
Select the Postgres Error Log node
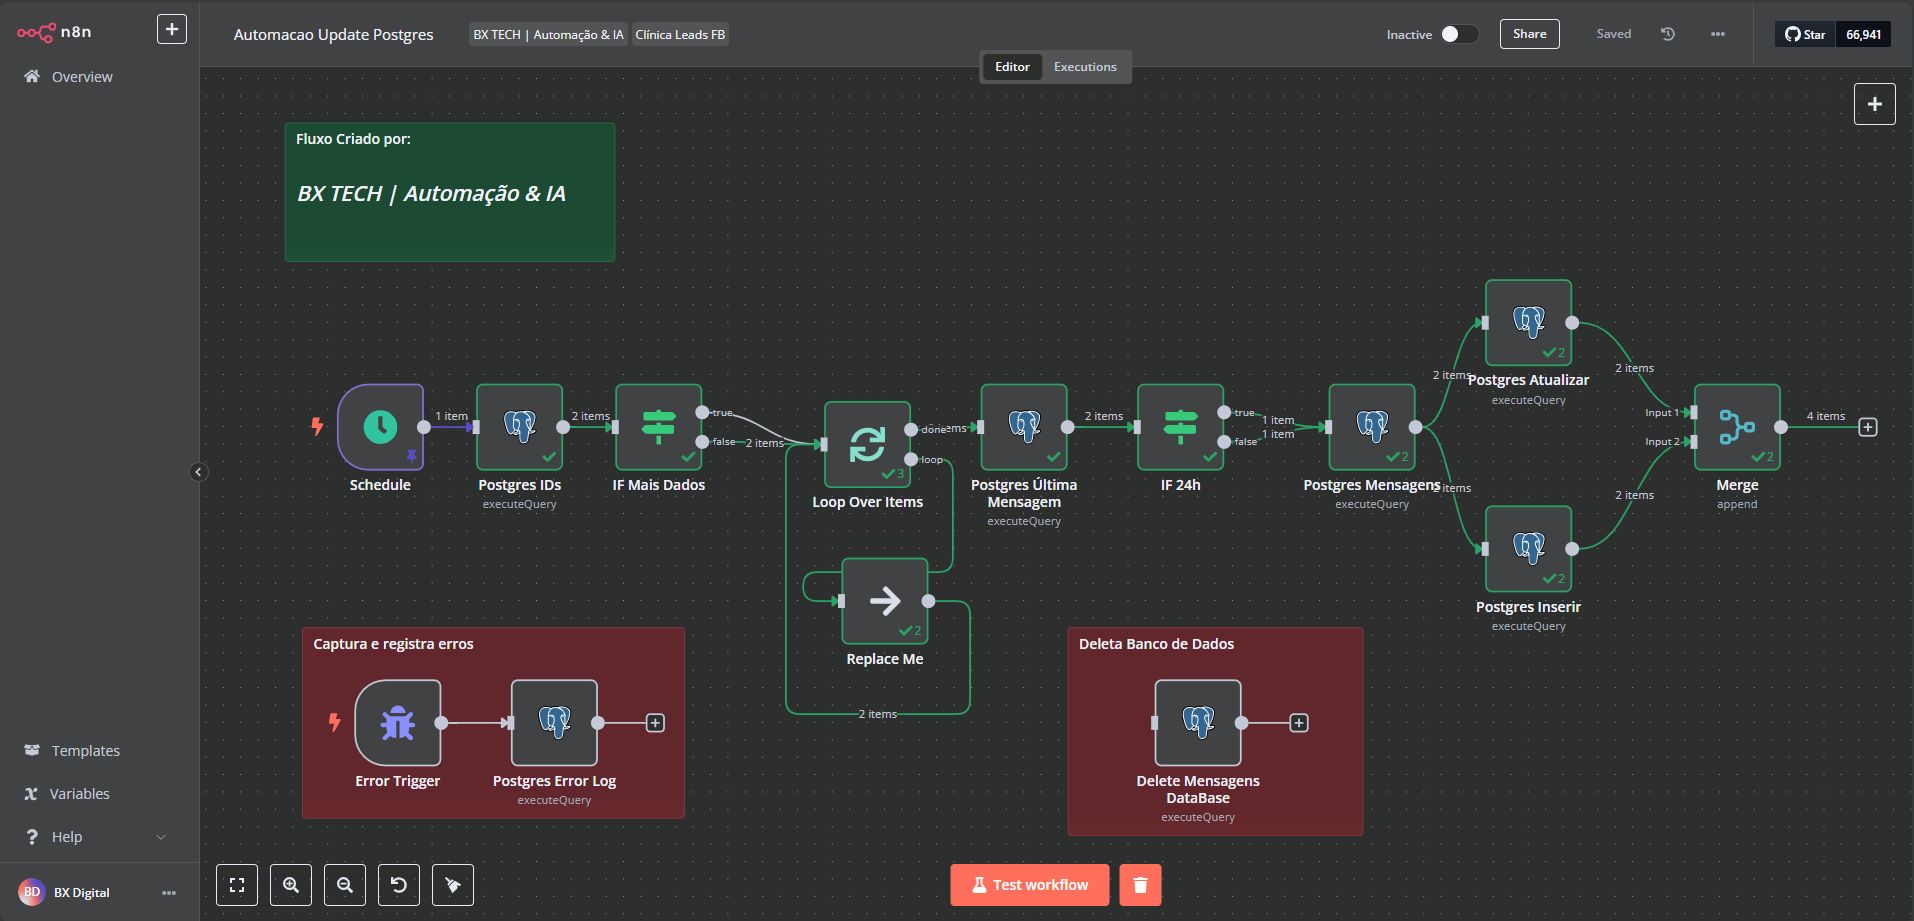point(554,723)
